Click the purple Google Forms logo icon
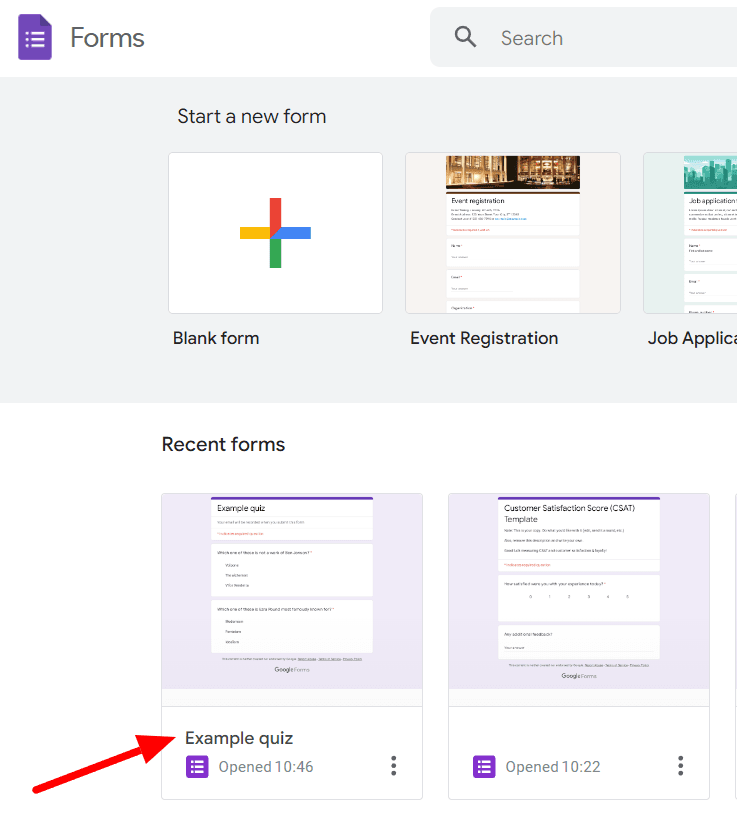The height and width of the screenshot is (820, 737). tap(35, 37)
